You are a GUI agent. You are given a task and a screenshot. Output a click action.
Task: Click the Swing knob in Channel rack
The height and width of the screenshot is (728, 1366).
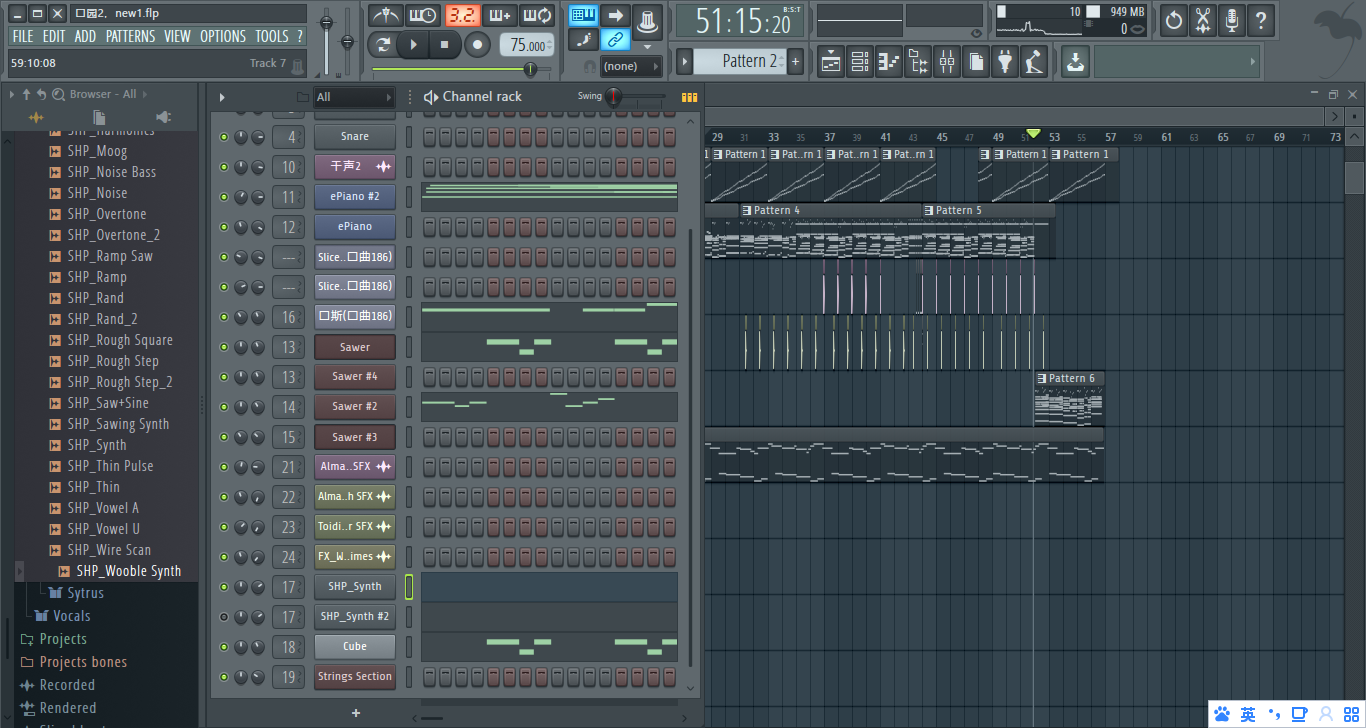[x=614, y=97]
